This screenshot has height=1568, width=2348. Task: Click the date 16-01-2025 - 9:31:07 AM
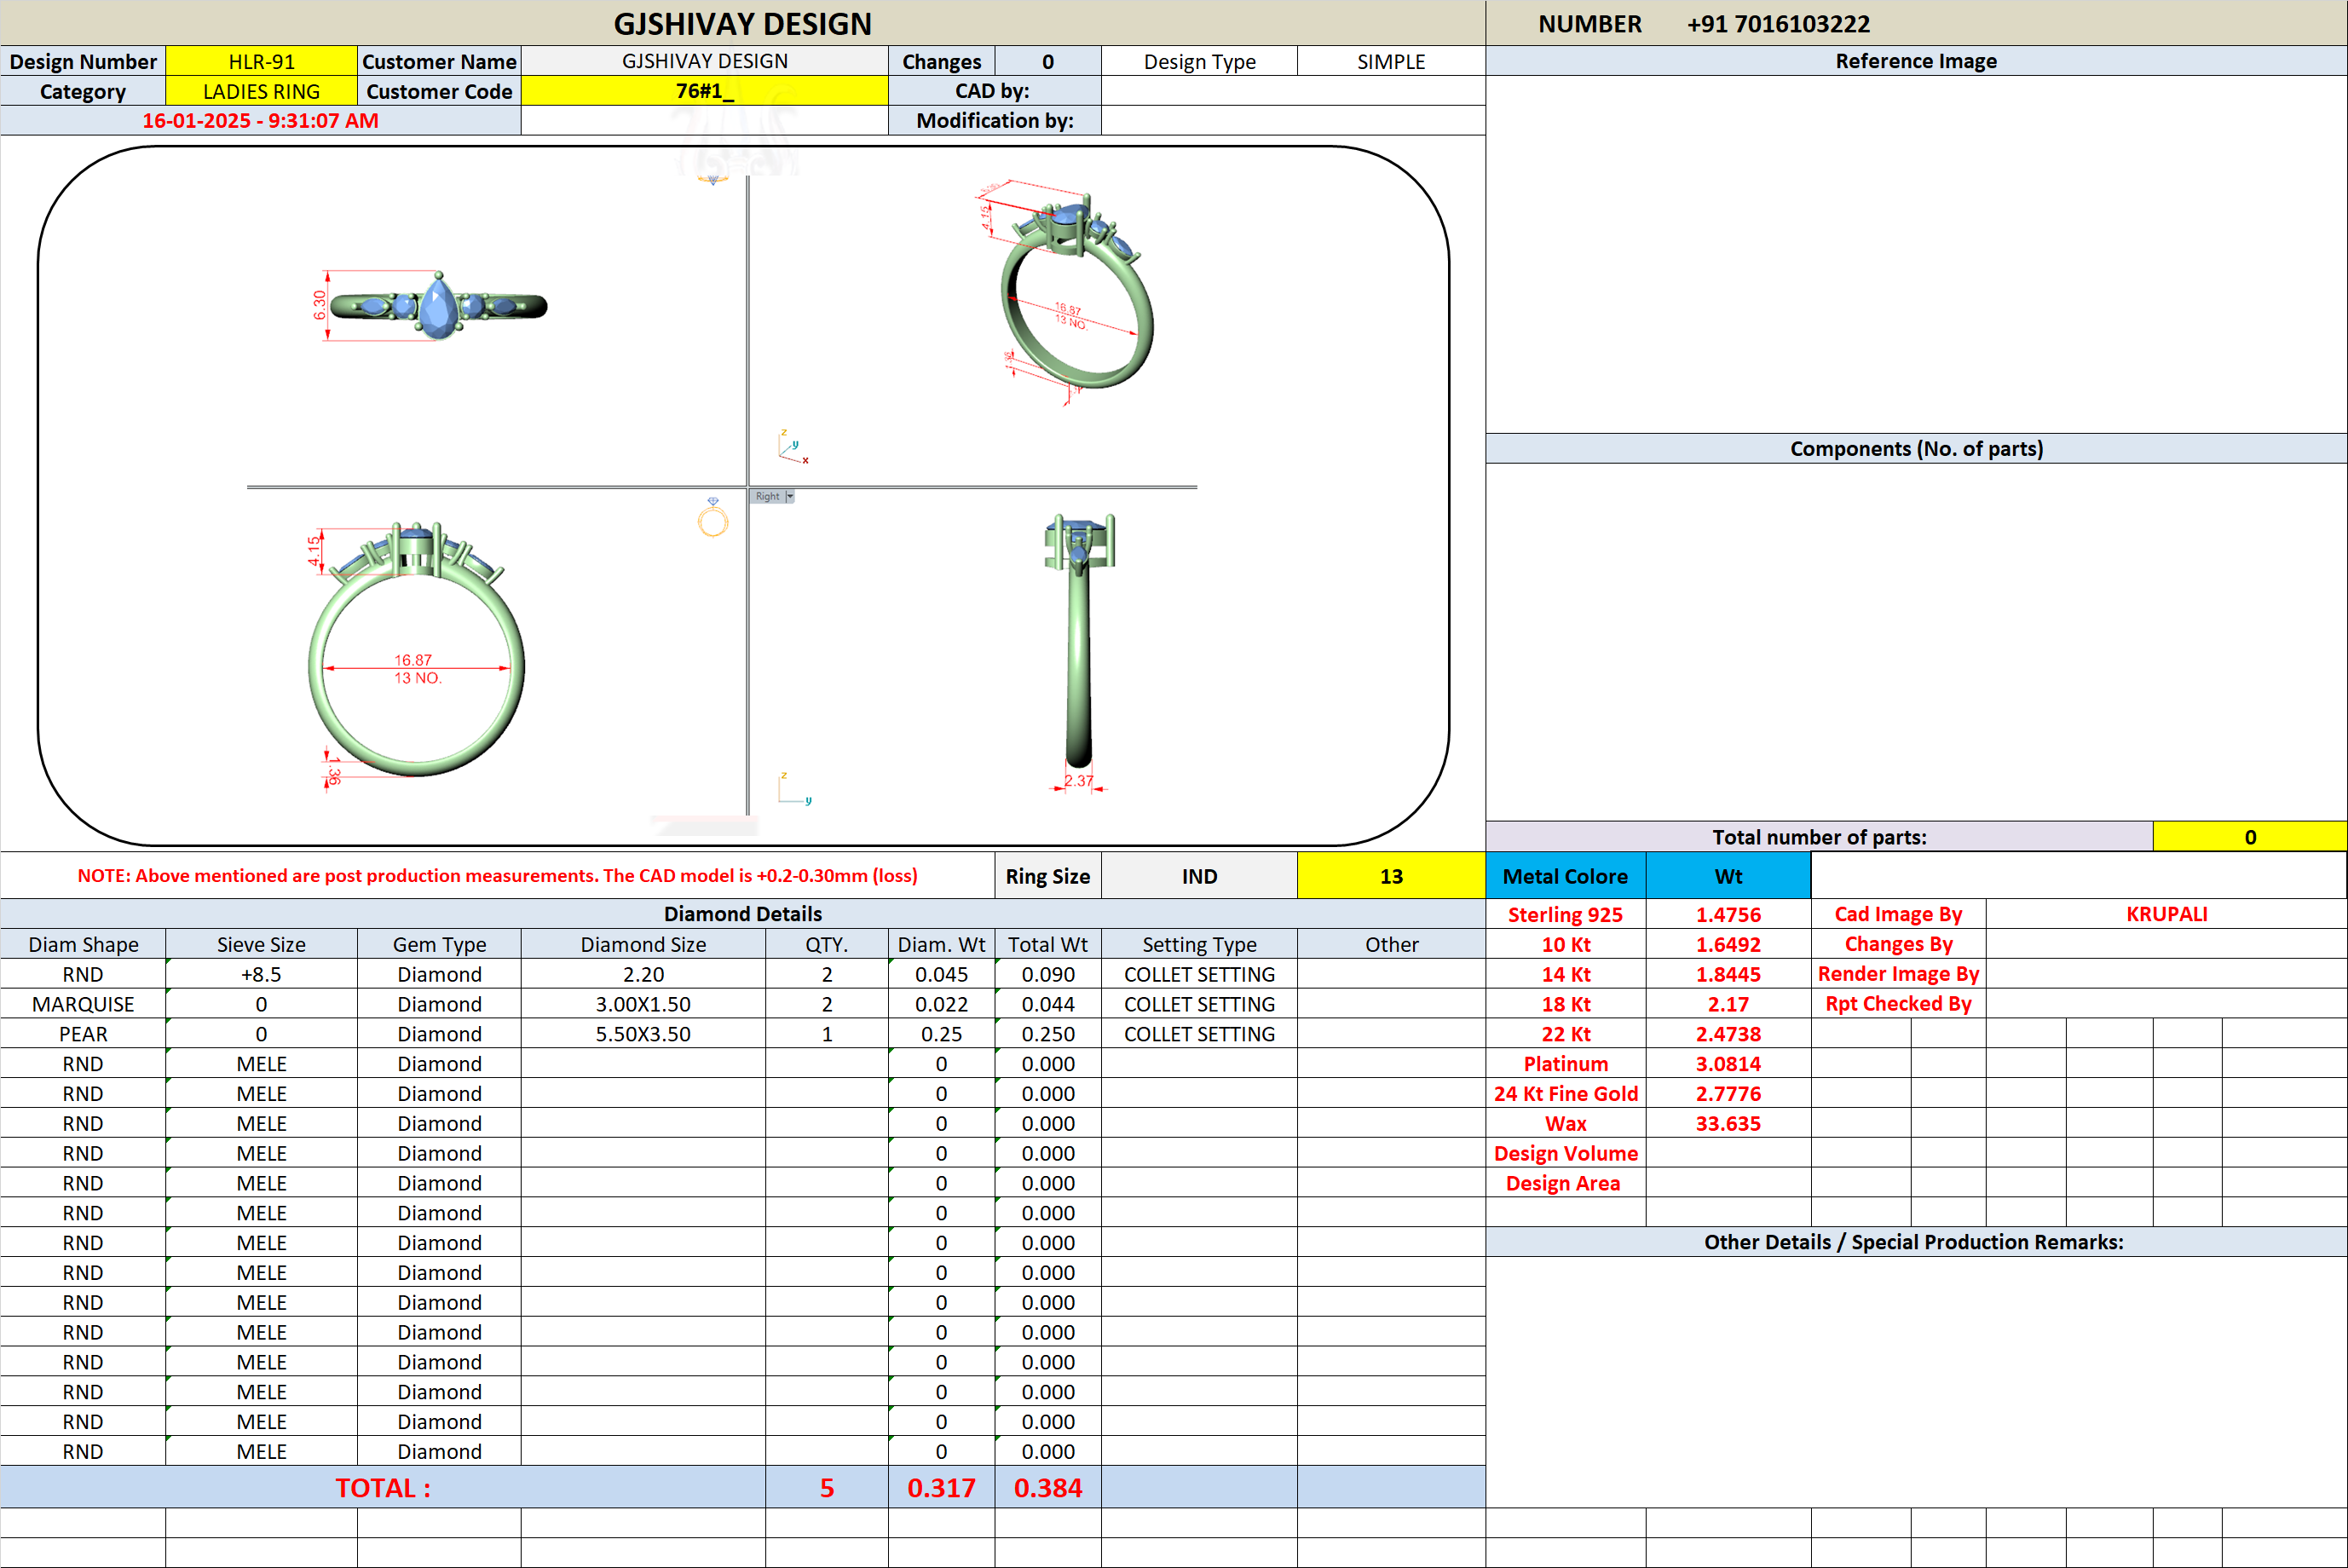(x=260, y=121)
